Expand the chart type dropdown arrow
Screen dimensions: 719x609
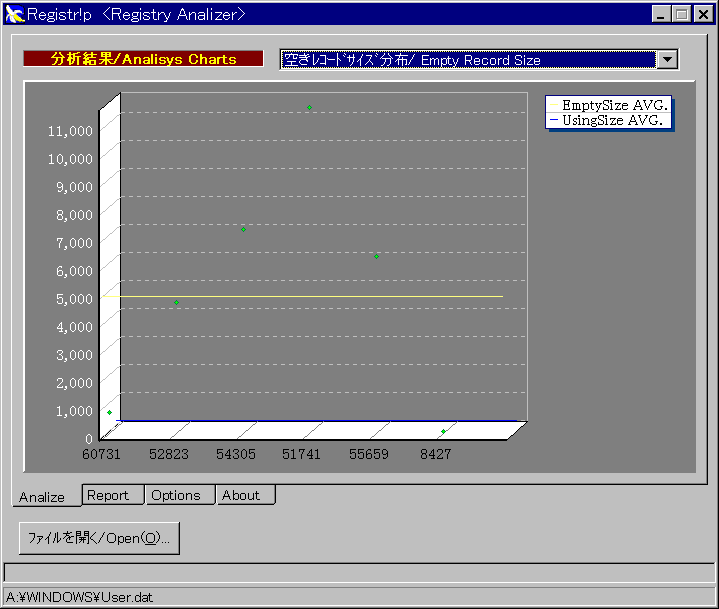668,60
